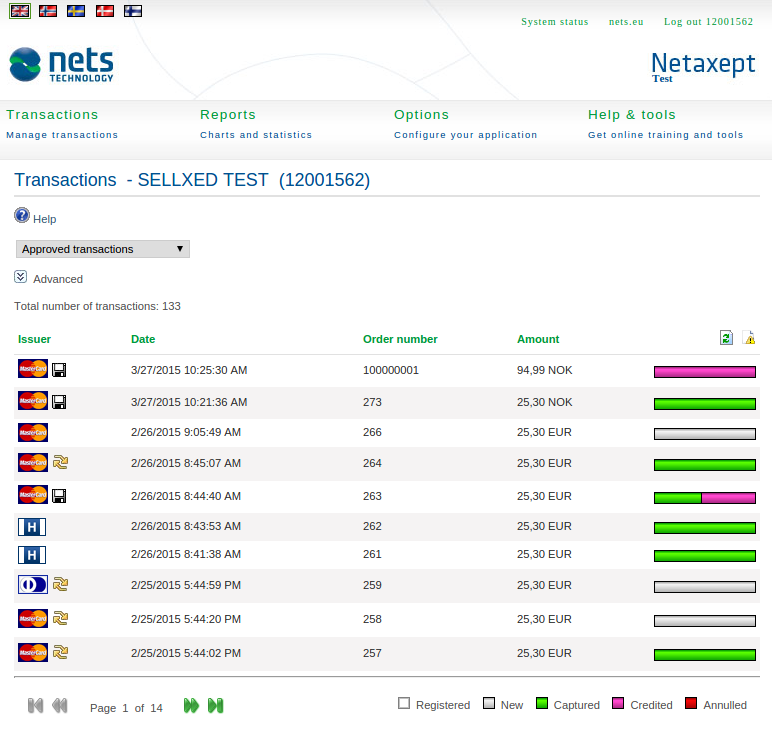Click the Nets Technology logo

tap(62, 64)
